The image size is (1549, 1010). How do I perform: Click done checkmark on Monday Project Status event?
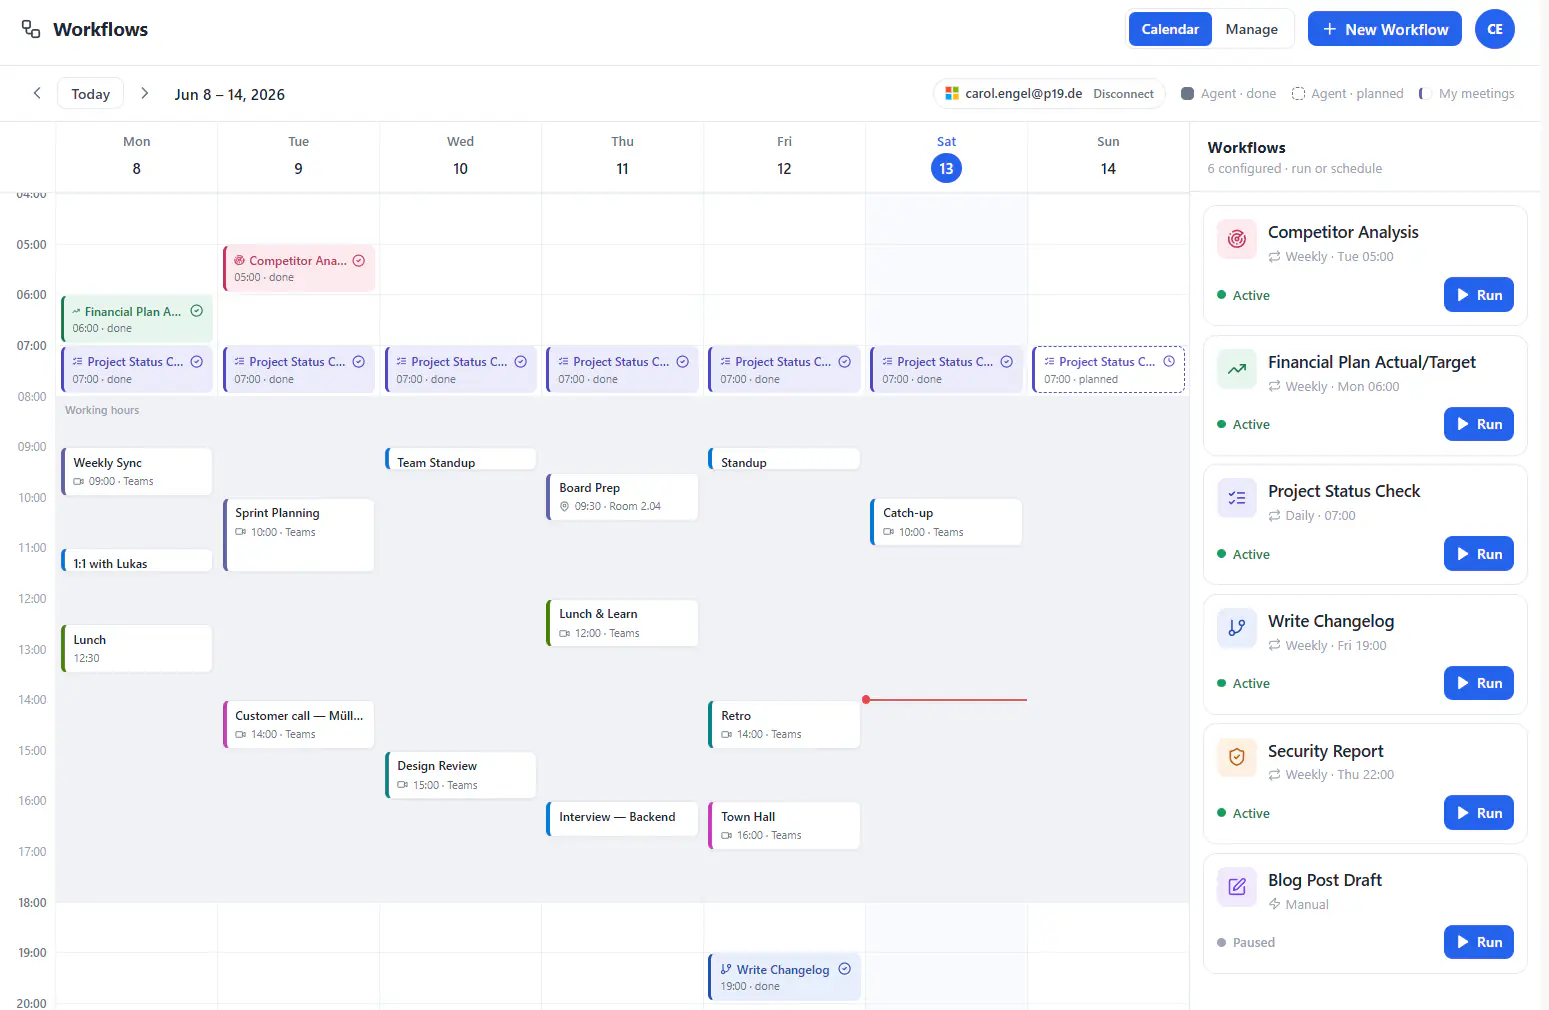pos(197,361)
